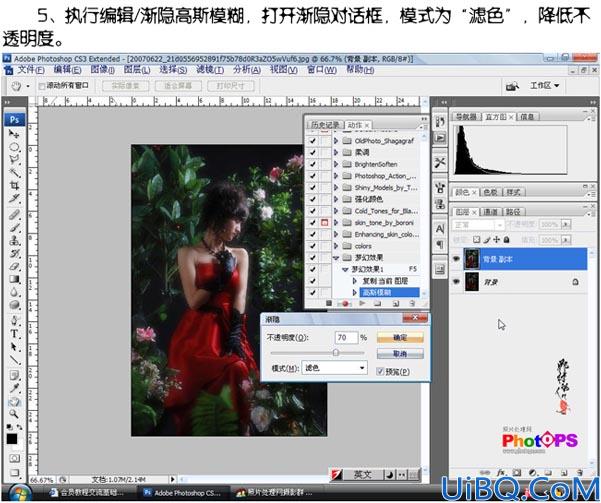601x503 pixels.
Task: Open the Tool Presets crossed-tools dock icon
Action: pyautogui.click(x=440, y=163)
